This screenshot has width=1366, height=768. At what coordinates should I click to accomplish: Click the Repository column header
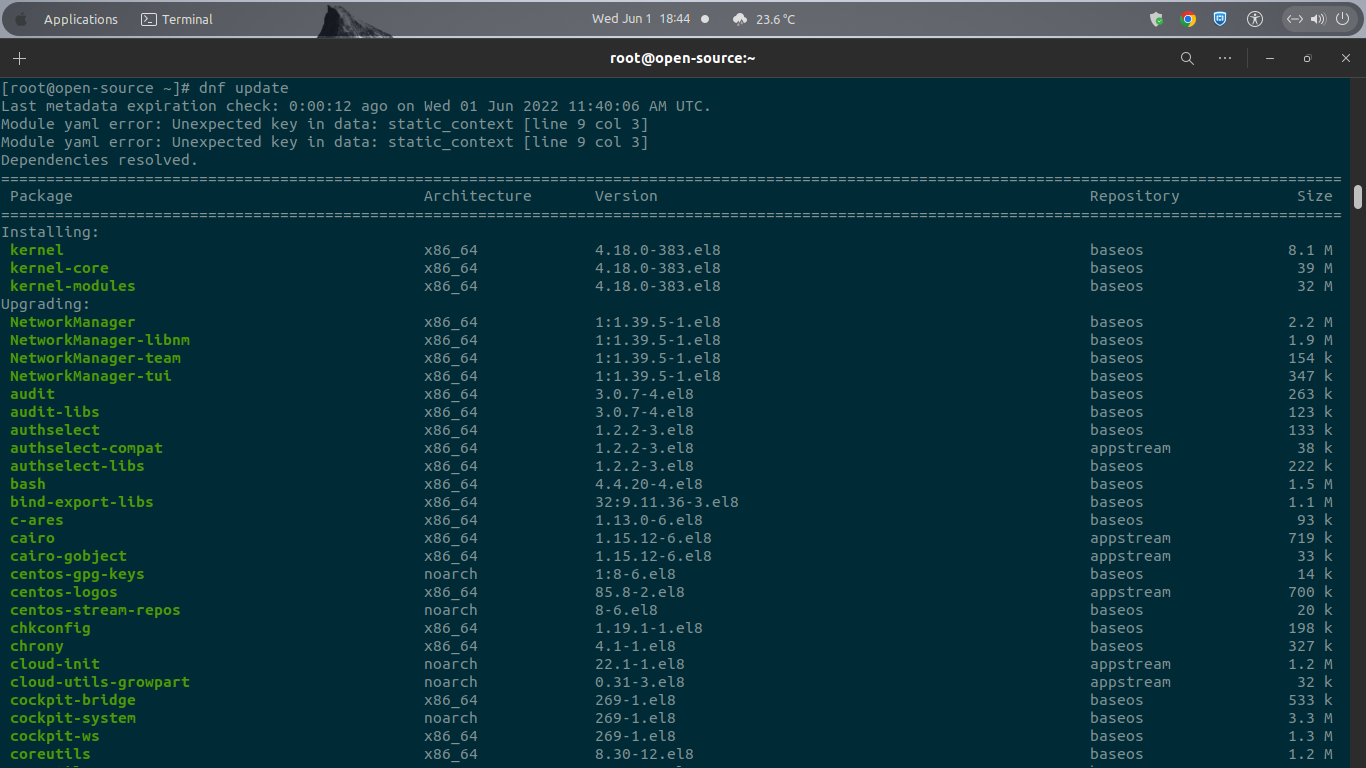coord(1134,196)
